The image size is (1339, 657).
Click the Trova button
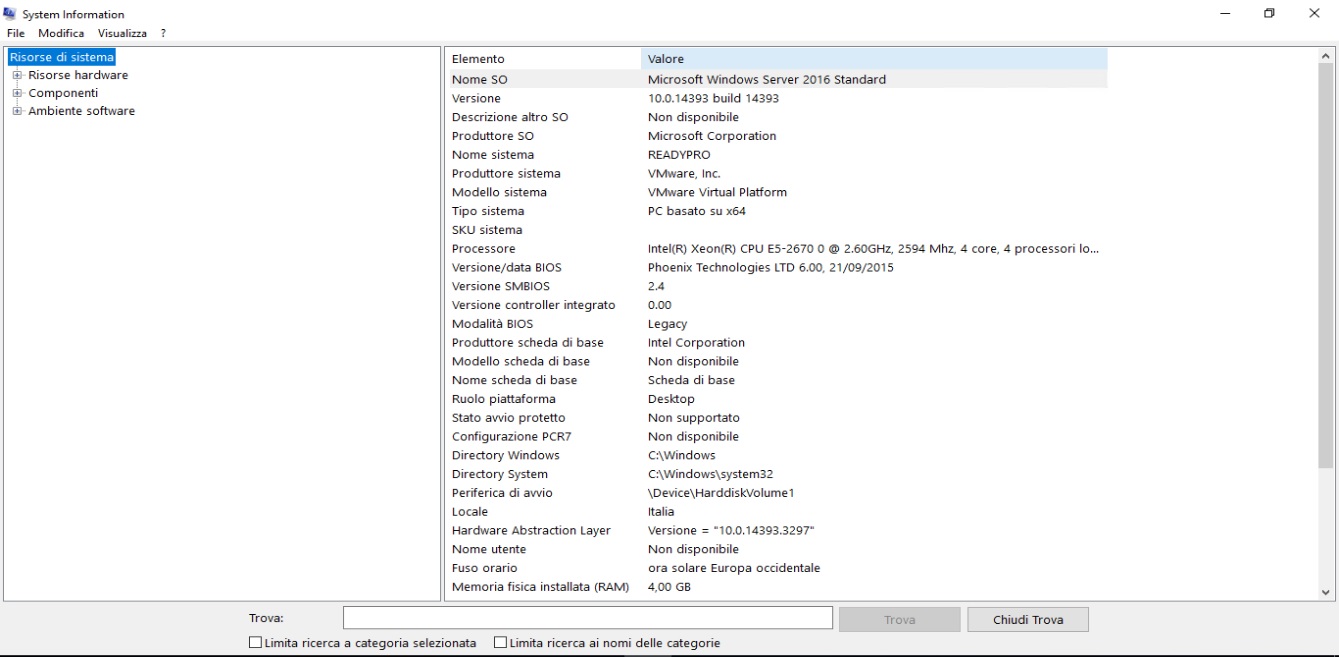[899, 620]
